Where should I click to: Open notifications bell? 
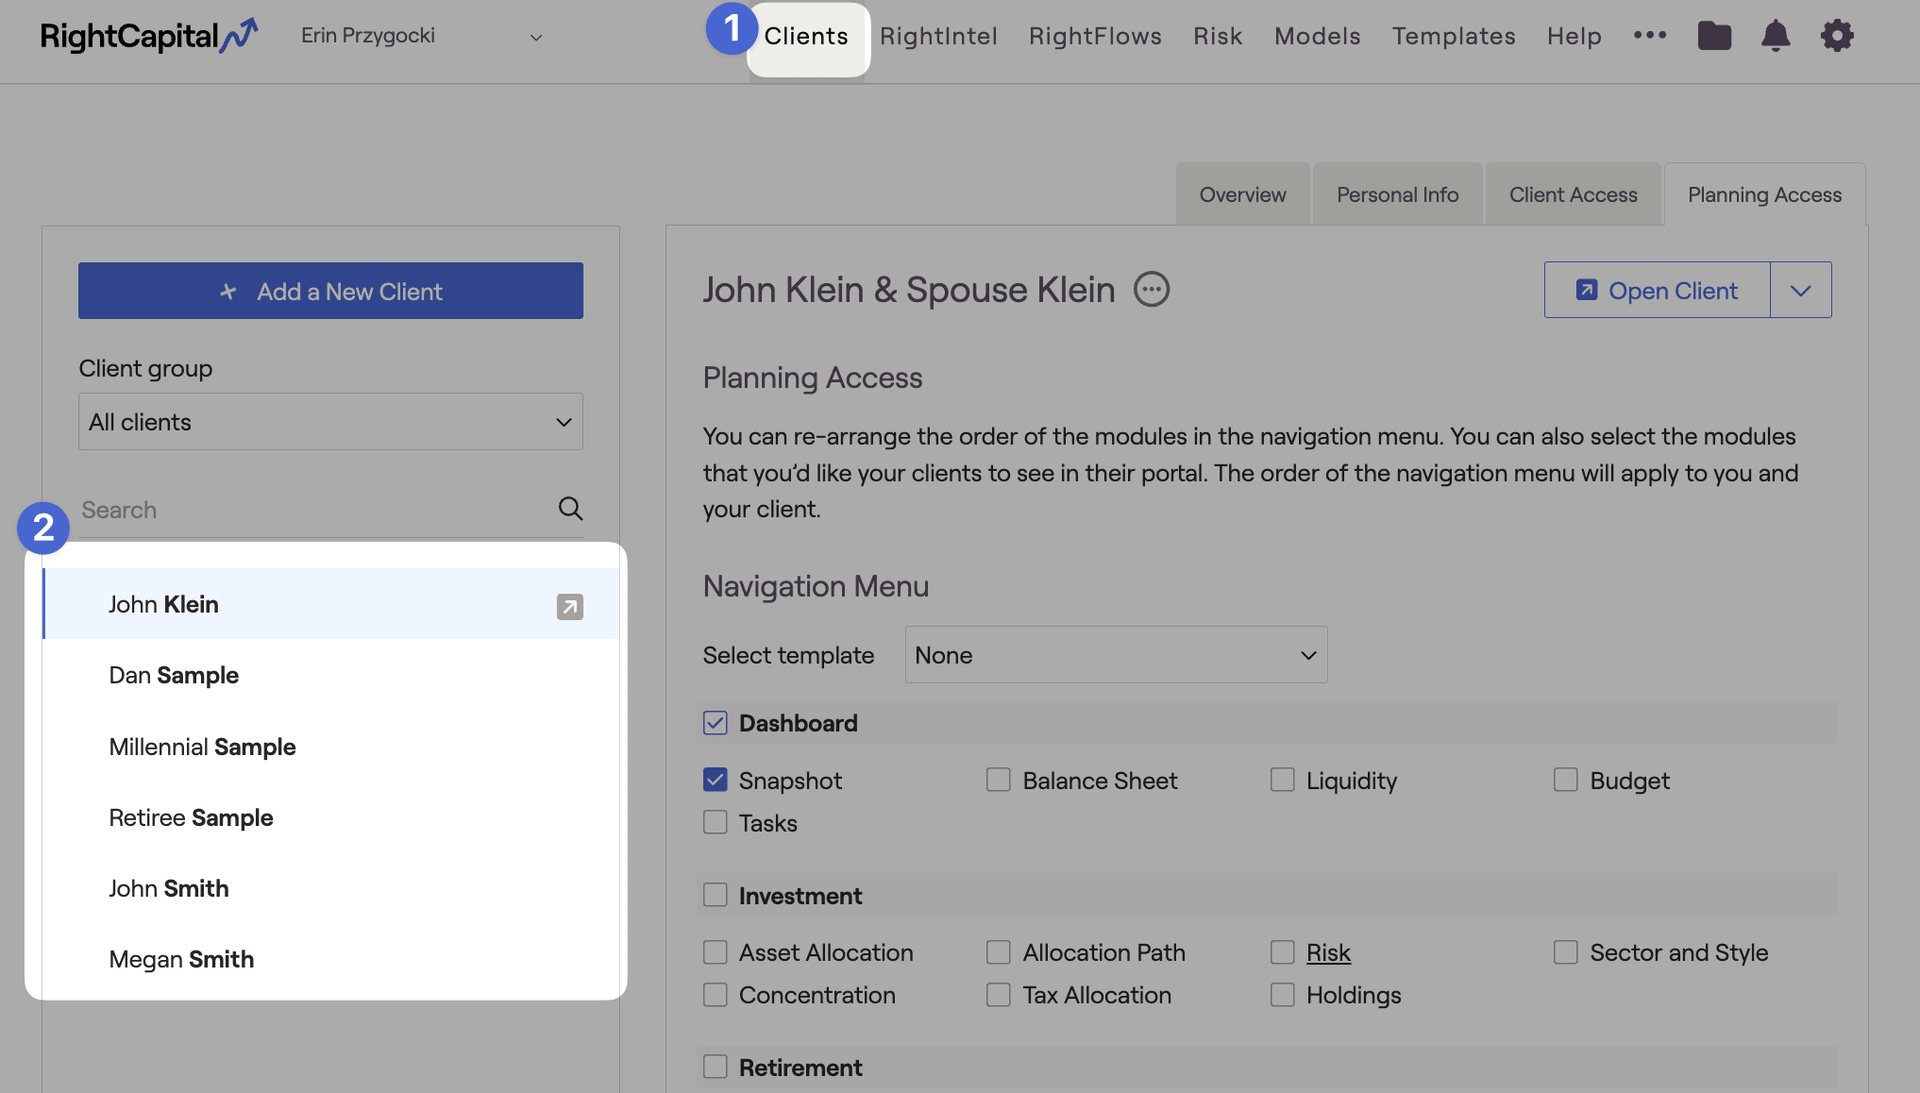1775,36
